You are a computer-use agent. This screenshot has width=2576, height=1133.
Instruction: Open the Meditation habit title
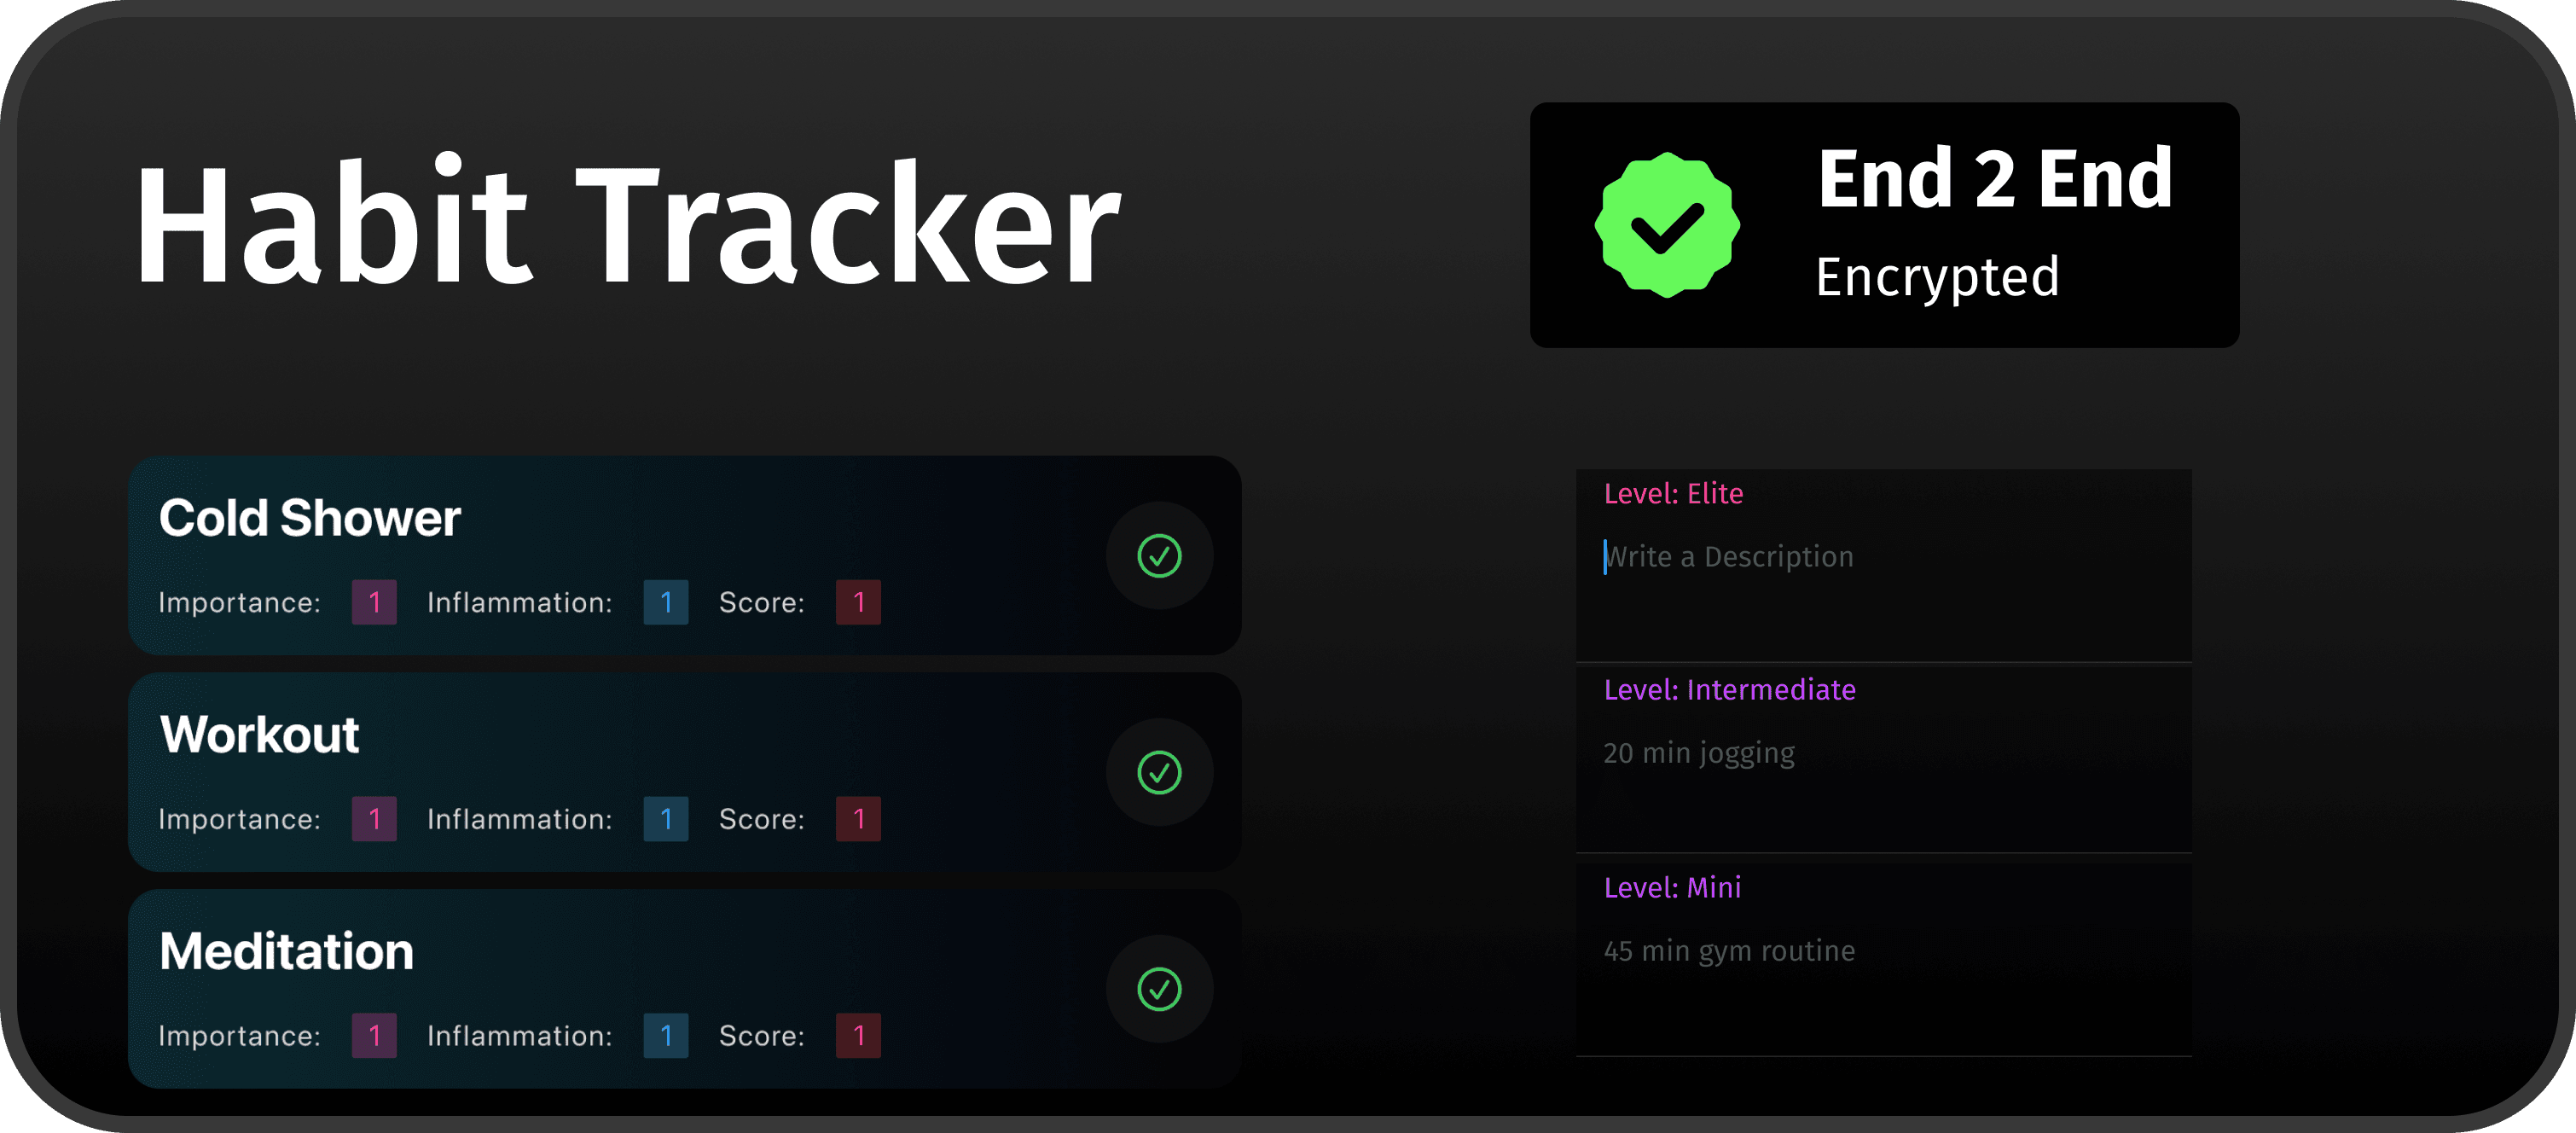[x=286, y=951]
